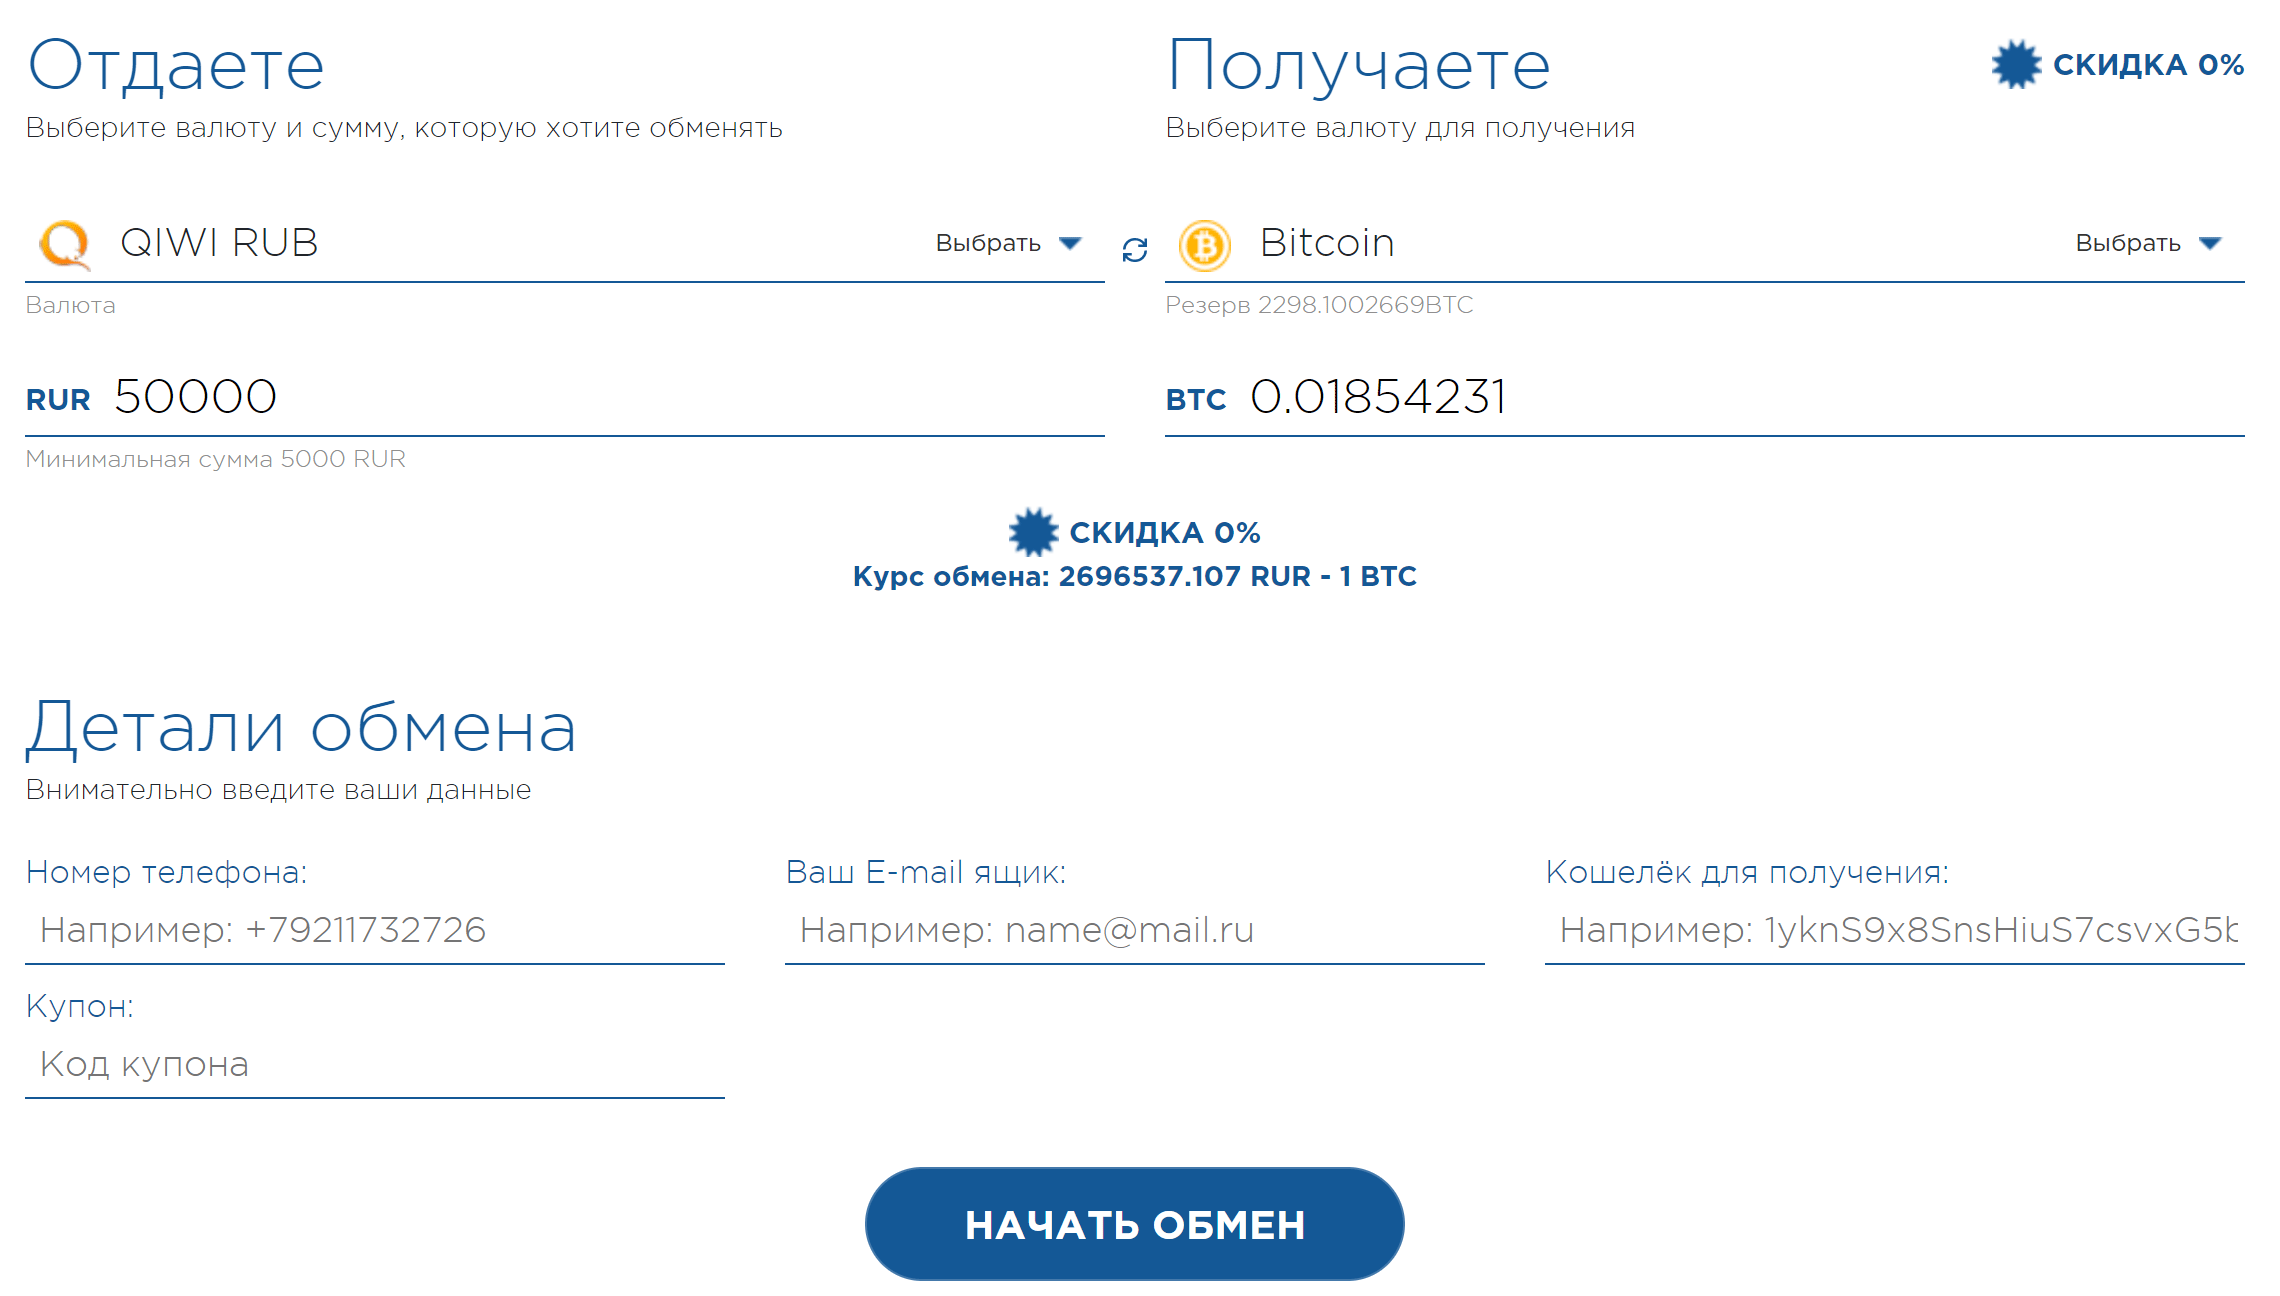The height and width of the screenshot is (1296, 2280).
Task: Expand the currency chooser chevron on the right
Action: [x=2211, y=243]
